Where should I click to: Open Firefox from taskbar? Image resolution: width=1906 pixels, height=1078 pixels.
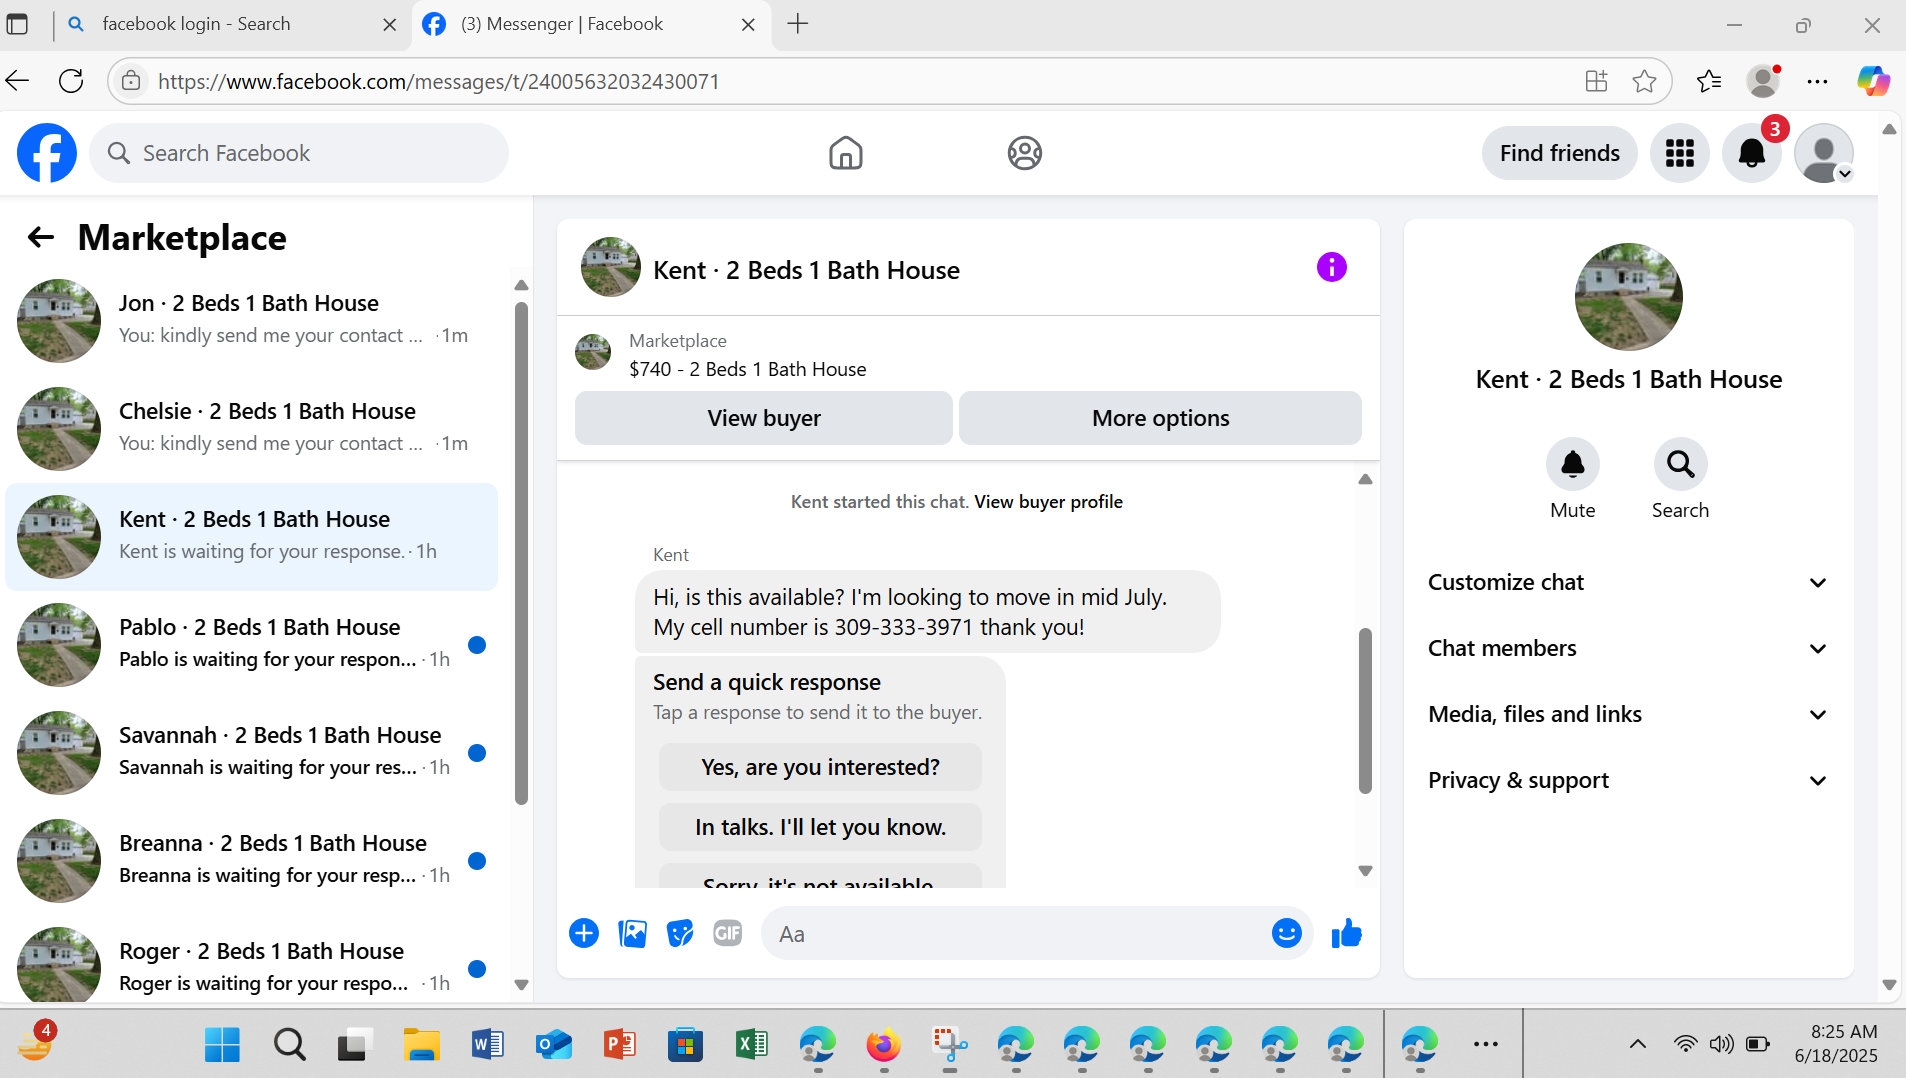pyautogui.click(x=883, y=1045)
